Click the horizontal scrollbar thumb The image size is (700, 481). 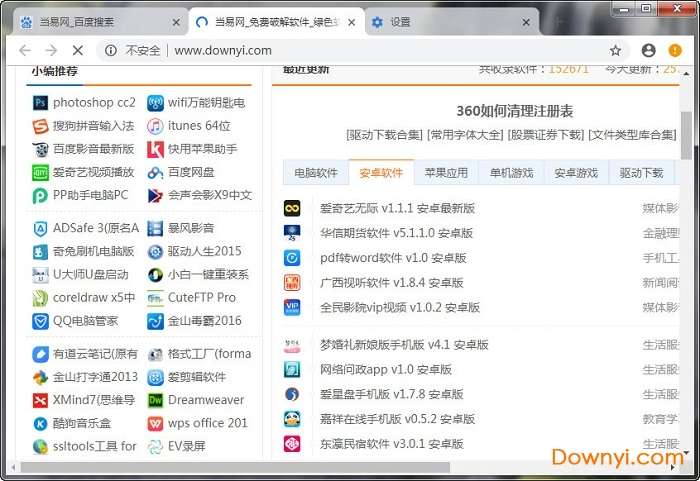coord(235,467)
